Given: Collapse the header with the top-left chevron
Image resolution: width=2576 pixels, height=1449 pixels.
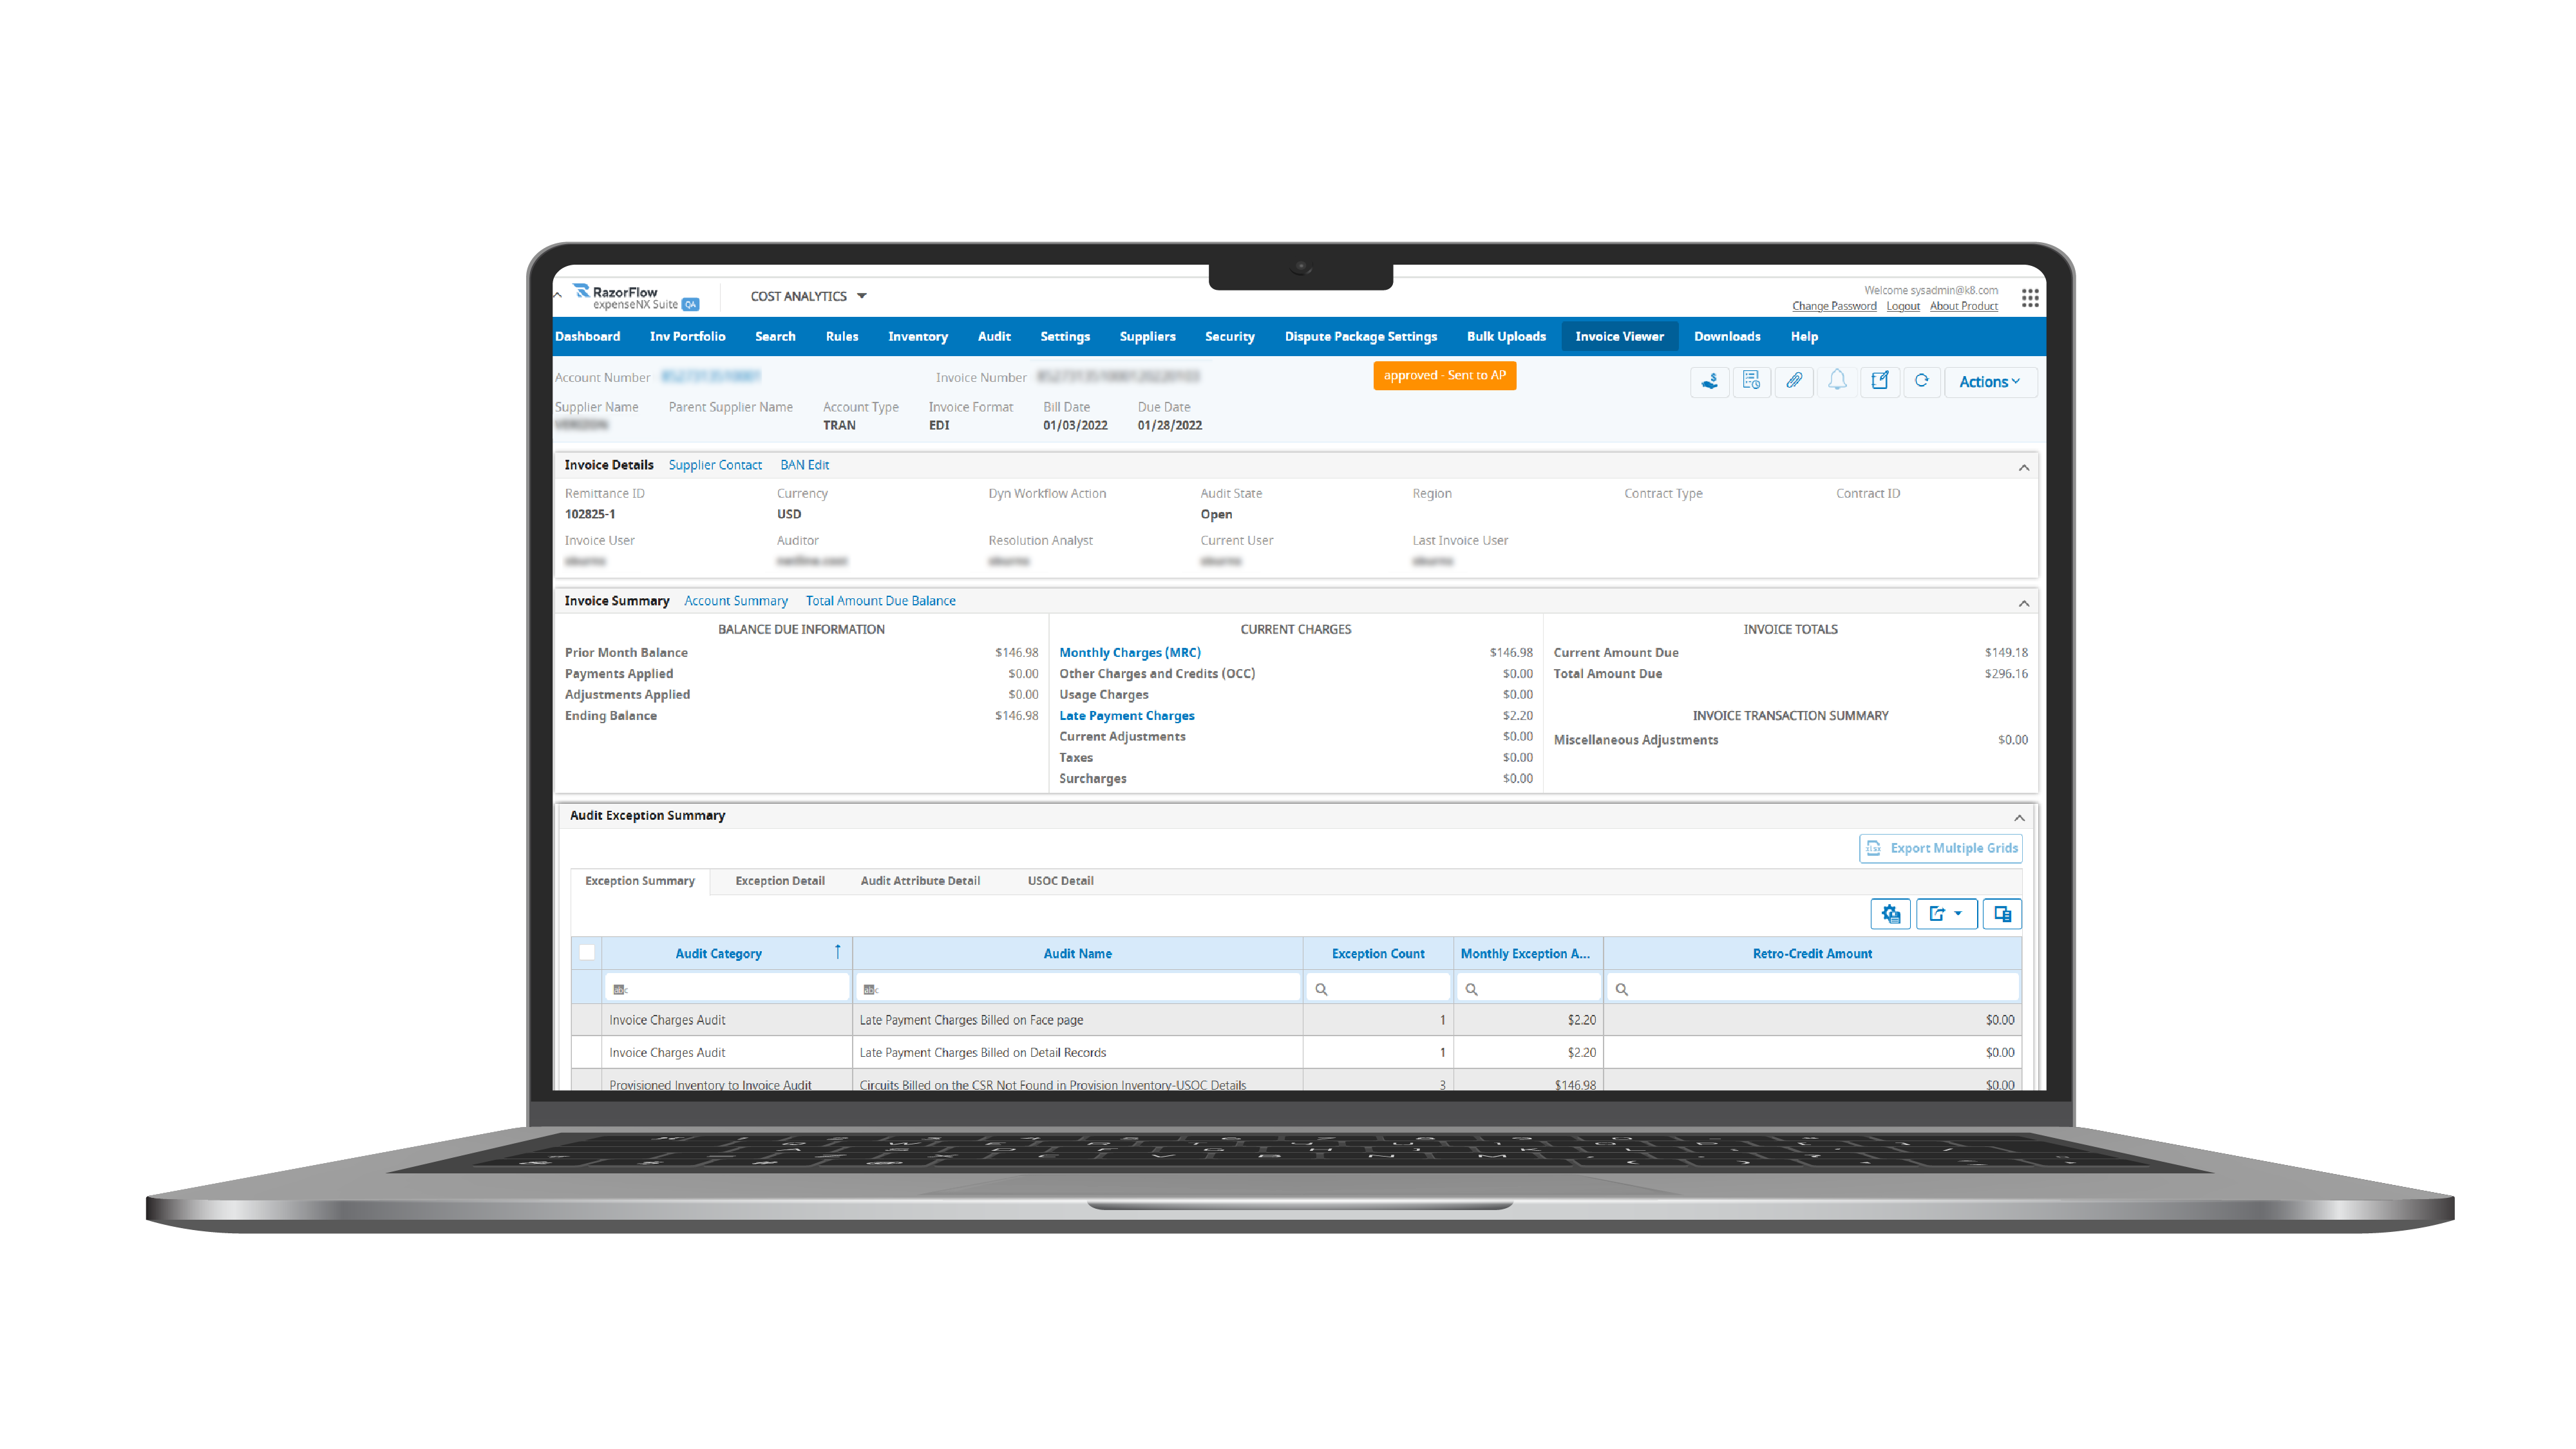Looking at the screenshot, I should 558,295.
